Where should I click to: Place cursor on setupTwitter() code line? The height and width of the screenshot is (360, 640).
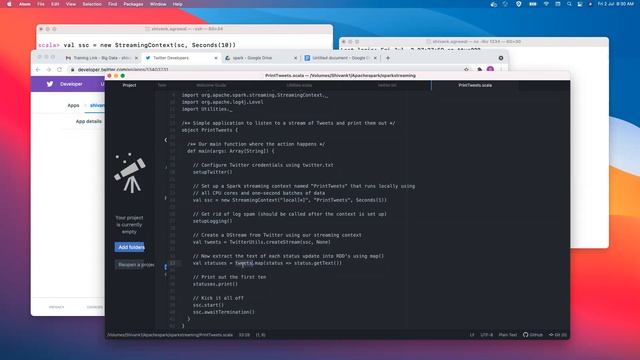point(212,172)
